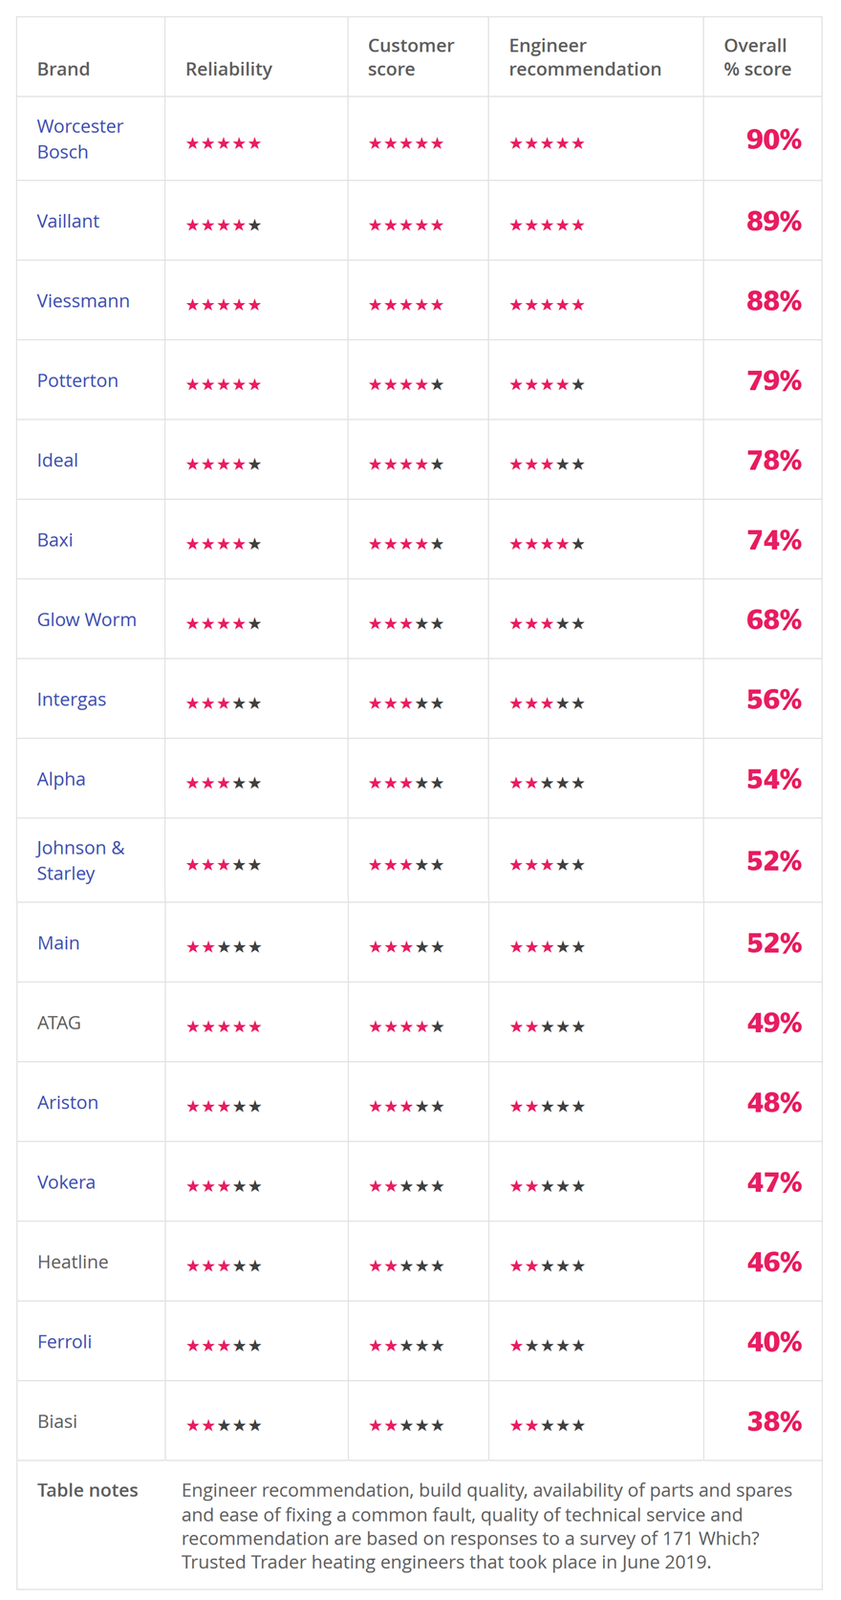Click Ferroli one-star engineer recommendation
The image size is (841, 1600).
tap(546, 1346)
